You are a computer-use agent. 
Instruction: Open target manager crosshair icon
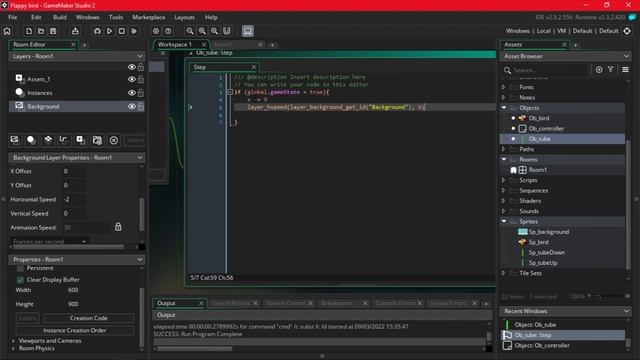tap(627, 31)
